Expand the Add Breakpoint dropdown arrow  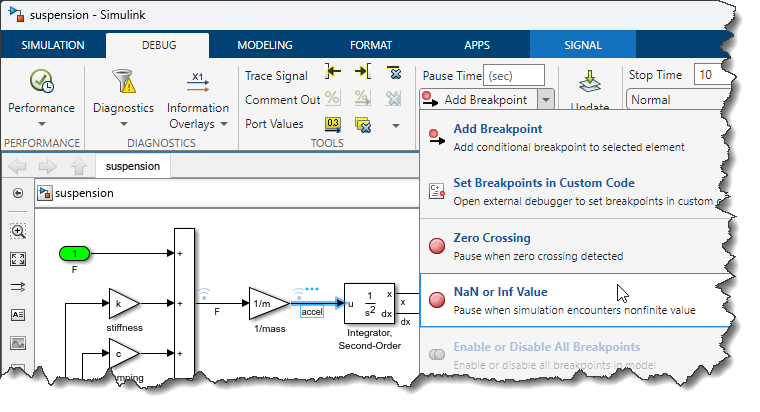[x=545, y=100]
